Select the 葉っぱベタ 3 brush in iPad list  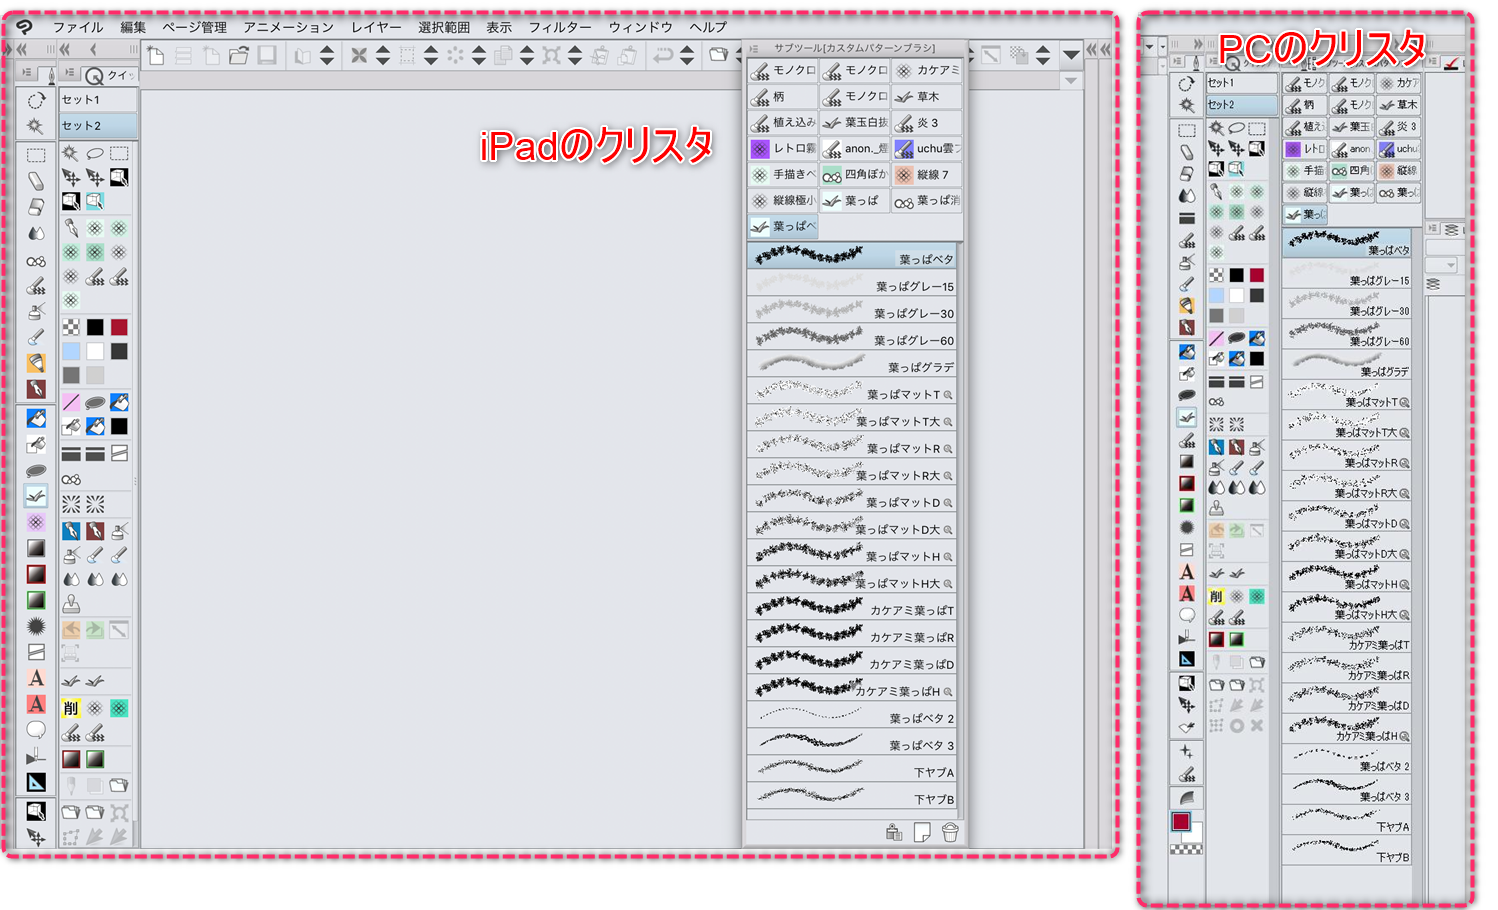pyautogui.click(x=853, y=743)
